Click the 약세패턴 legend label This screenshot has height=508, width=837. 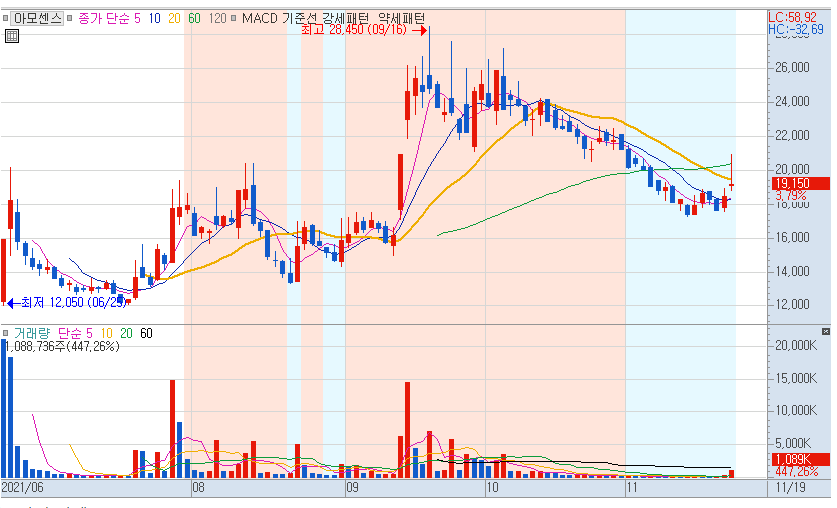(x=401, y=19)
